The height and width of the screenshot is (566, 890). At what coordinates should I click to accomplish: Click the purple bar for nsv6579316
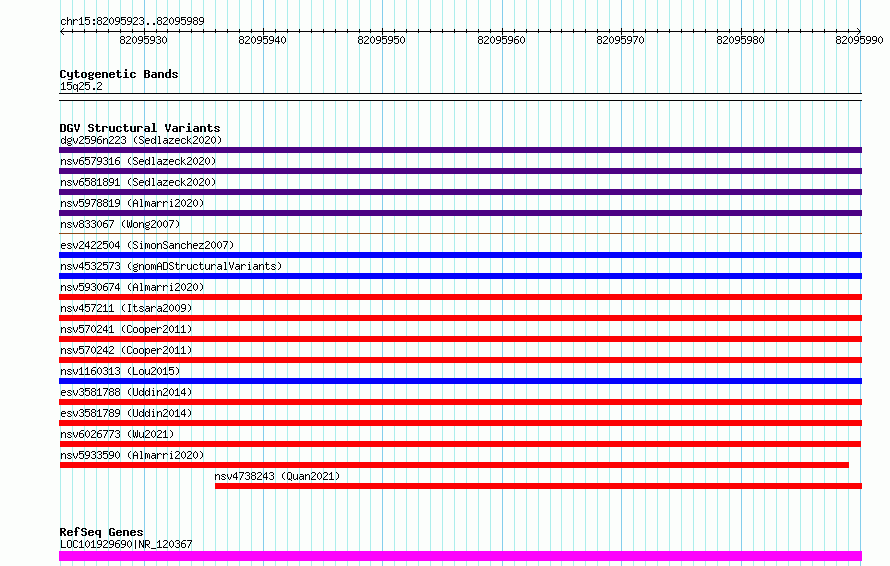pyautogui.click(x=460, y=171)
